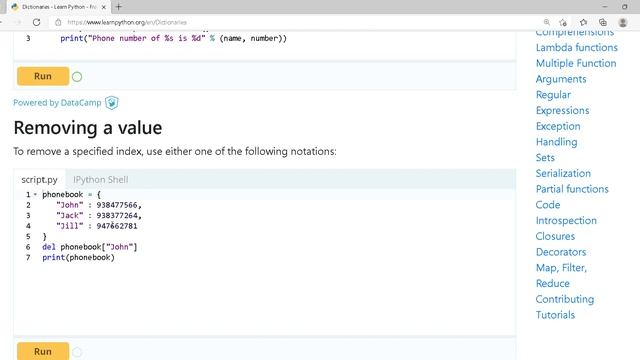This screenshot has height=360, width=640.
Task: Open the Sets tutorial link
Action: click(x=545, y=158)
